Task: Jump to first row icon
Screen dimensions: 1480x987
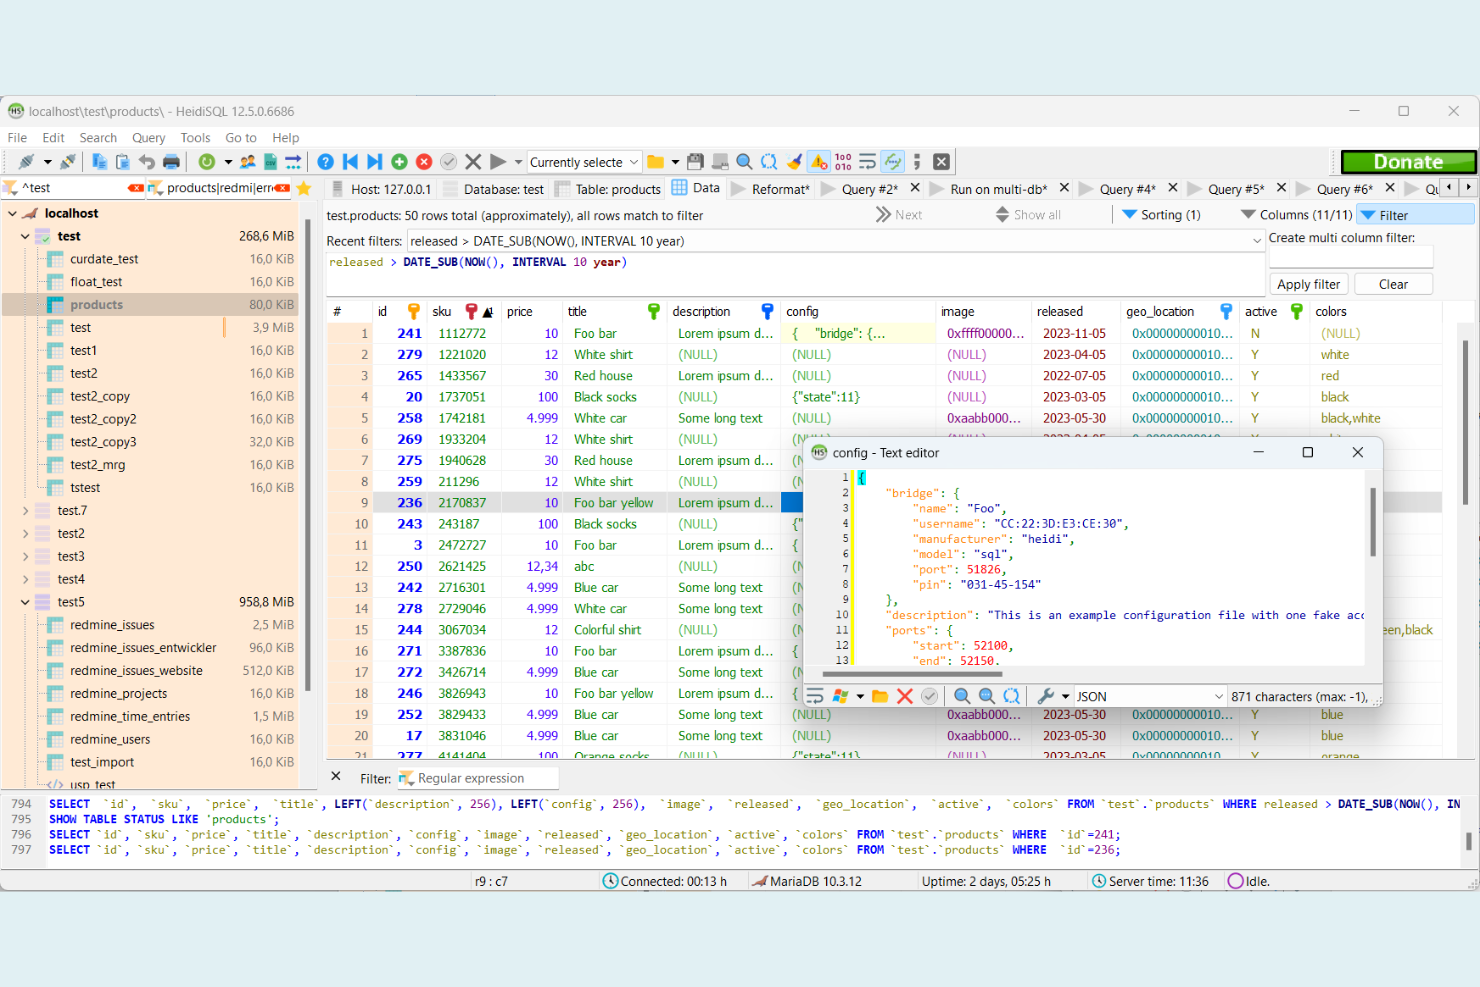Action: click(x=350, y=162)
